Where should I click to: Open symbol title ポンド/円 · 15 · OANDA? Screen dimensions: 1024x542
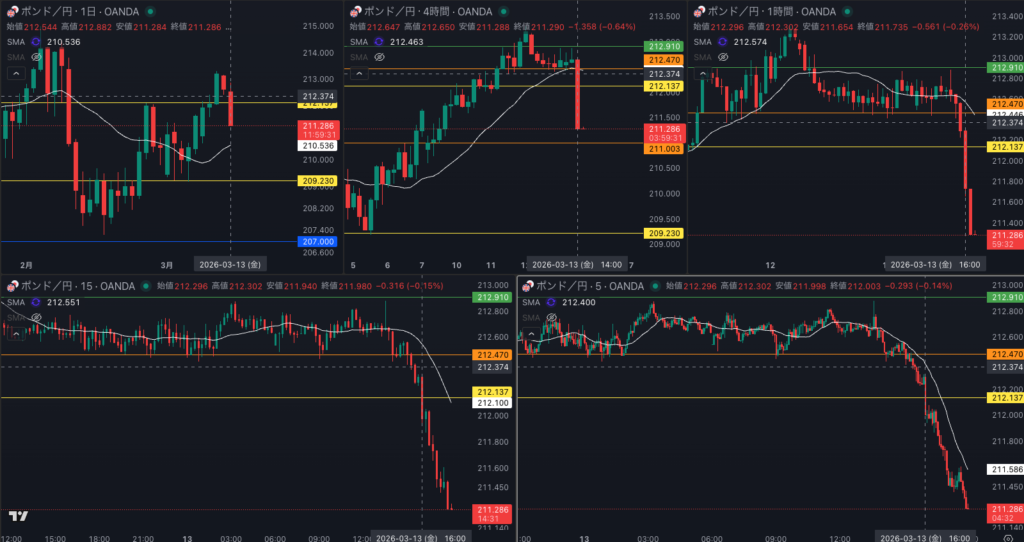[78, 286]
